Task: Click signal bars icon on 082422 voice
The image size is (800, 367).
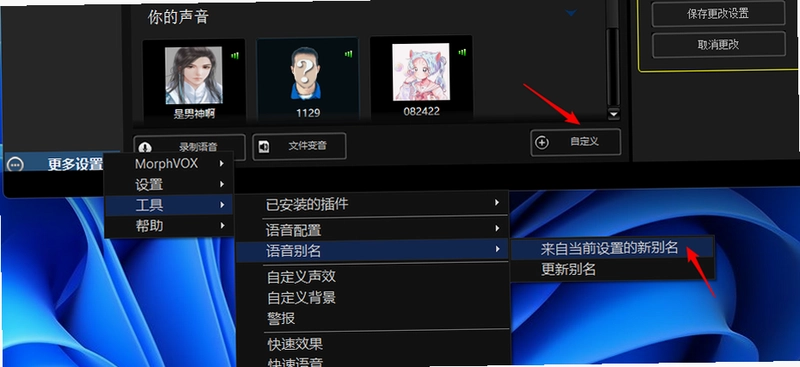Action: click(462, 52)
